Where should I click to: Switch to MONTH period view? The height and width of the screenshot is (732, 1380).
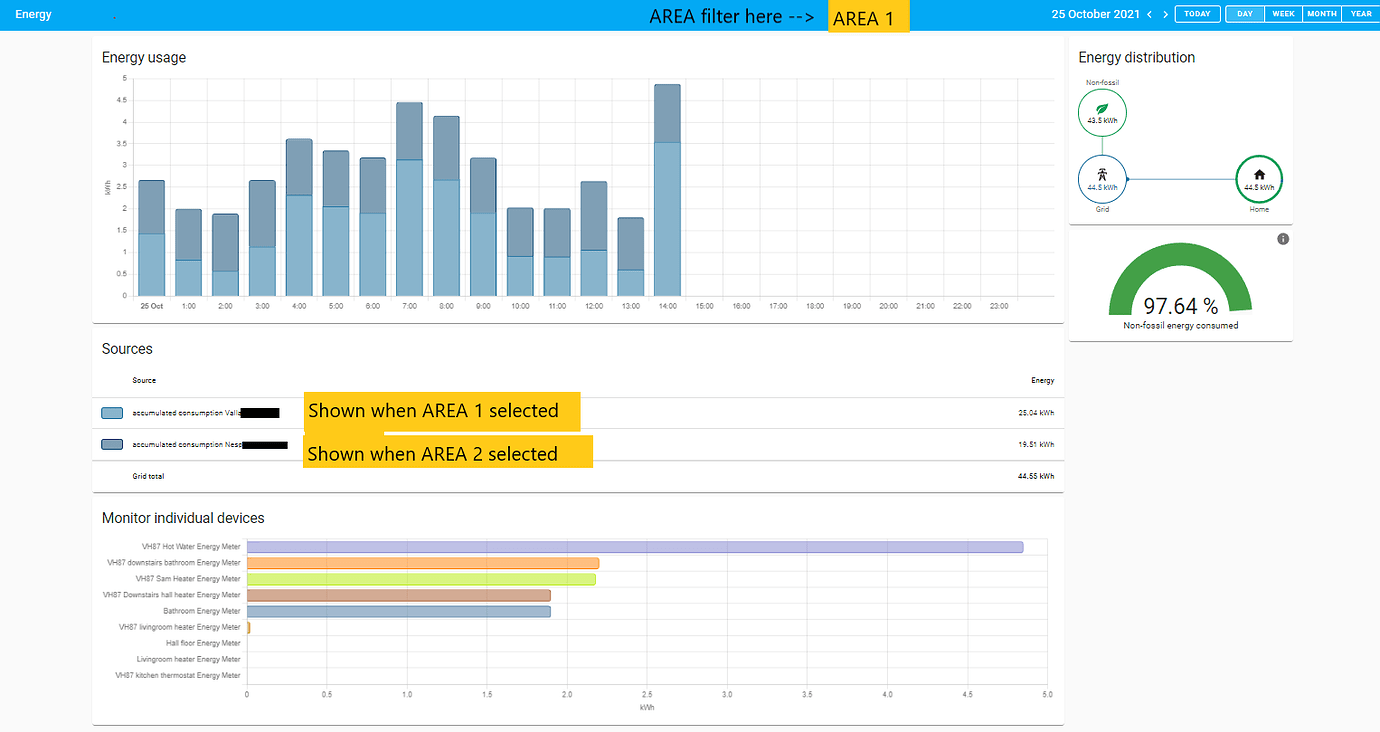tap(1321, 14)
